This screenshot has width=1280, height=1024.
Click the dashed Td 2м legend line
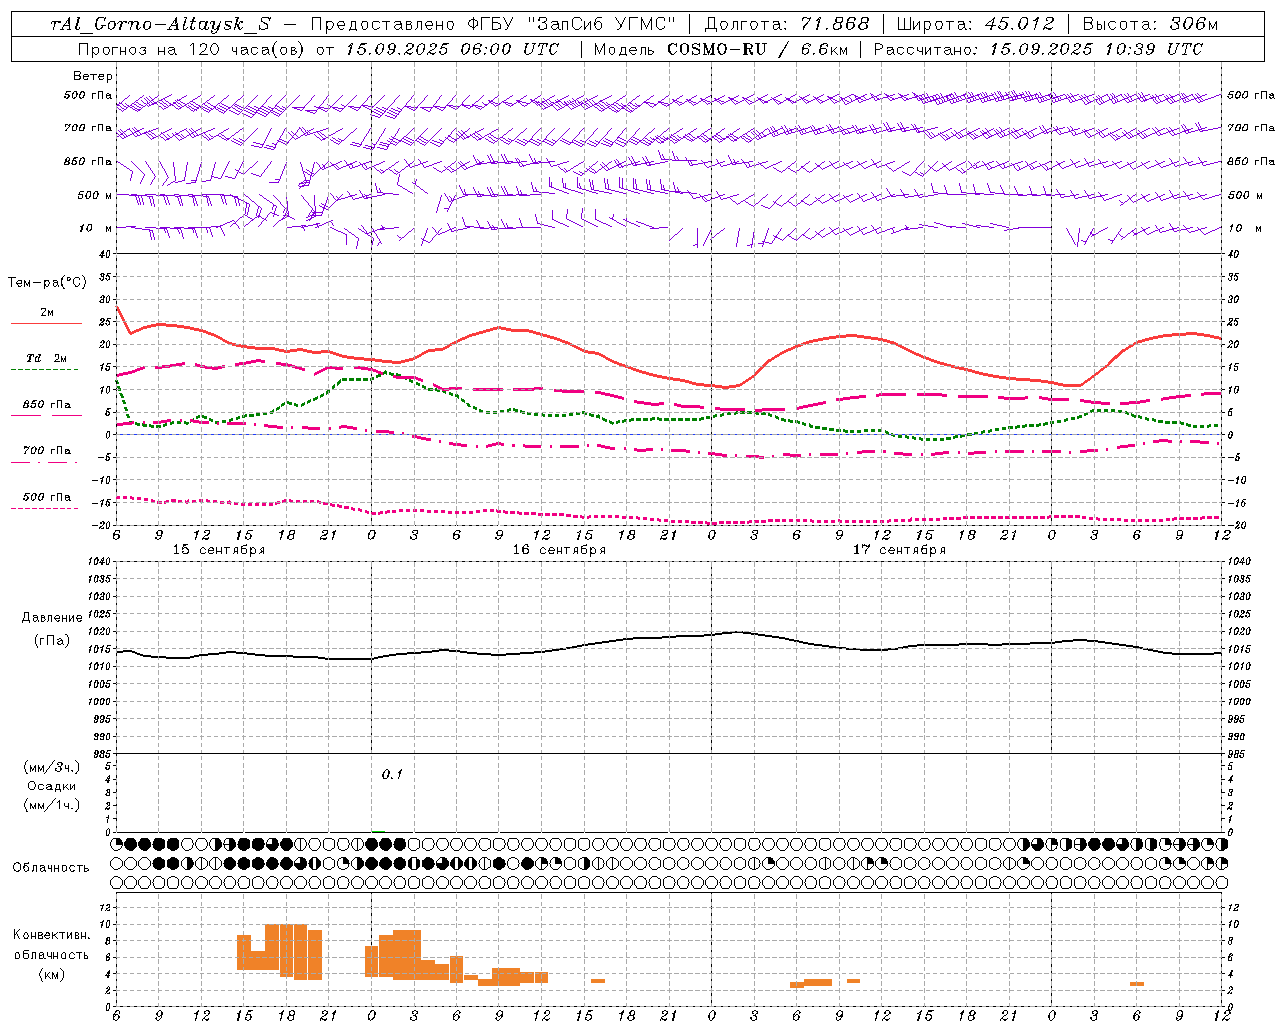[x=44, y=369]
